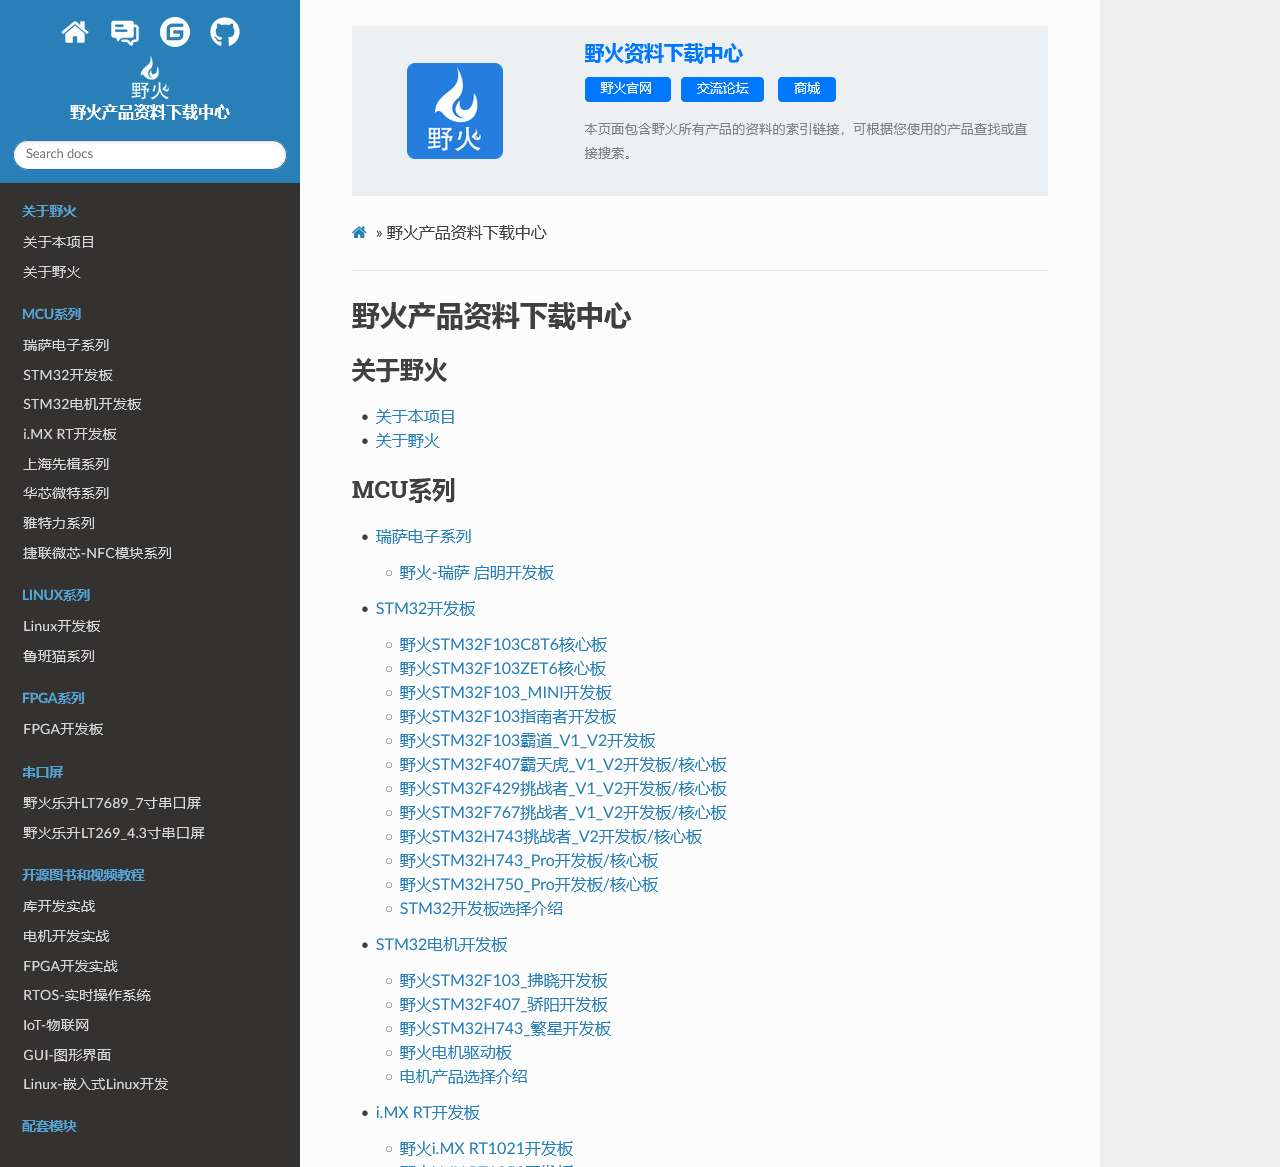Screen dimensions: 1280x1167
Task: Open 库开发实战 sidebar item
Action: tap(59, 906)
